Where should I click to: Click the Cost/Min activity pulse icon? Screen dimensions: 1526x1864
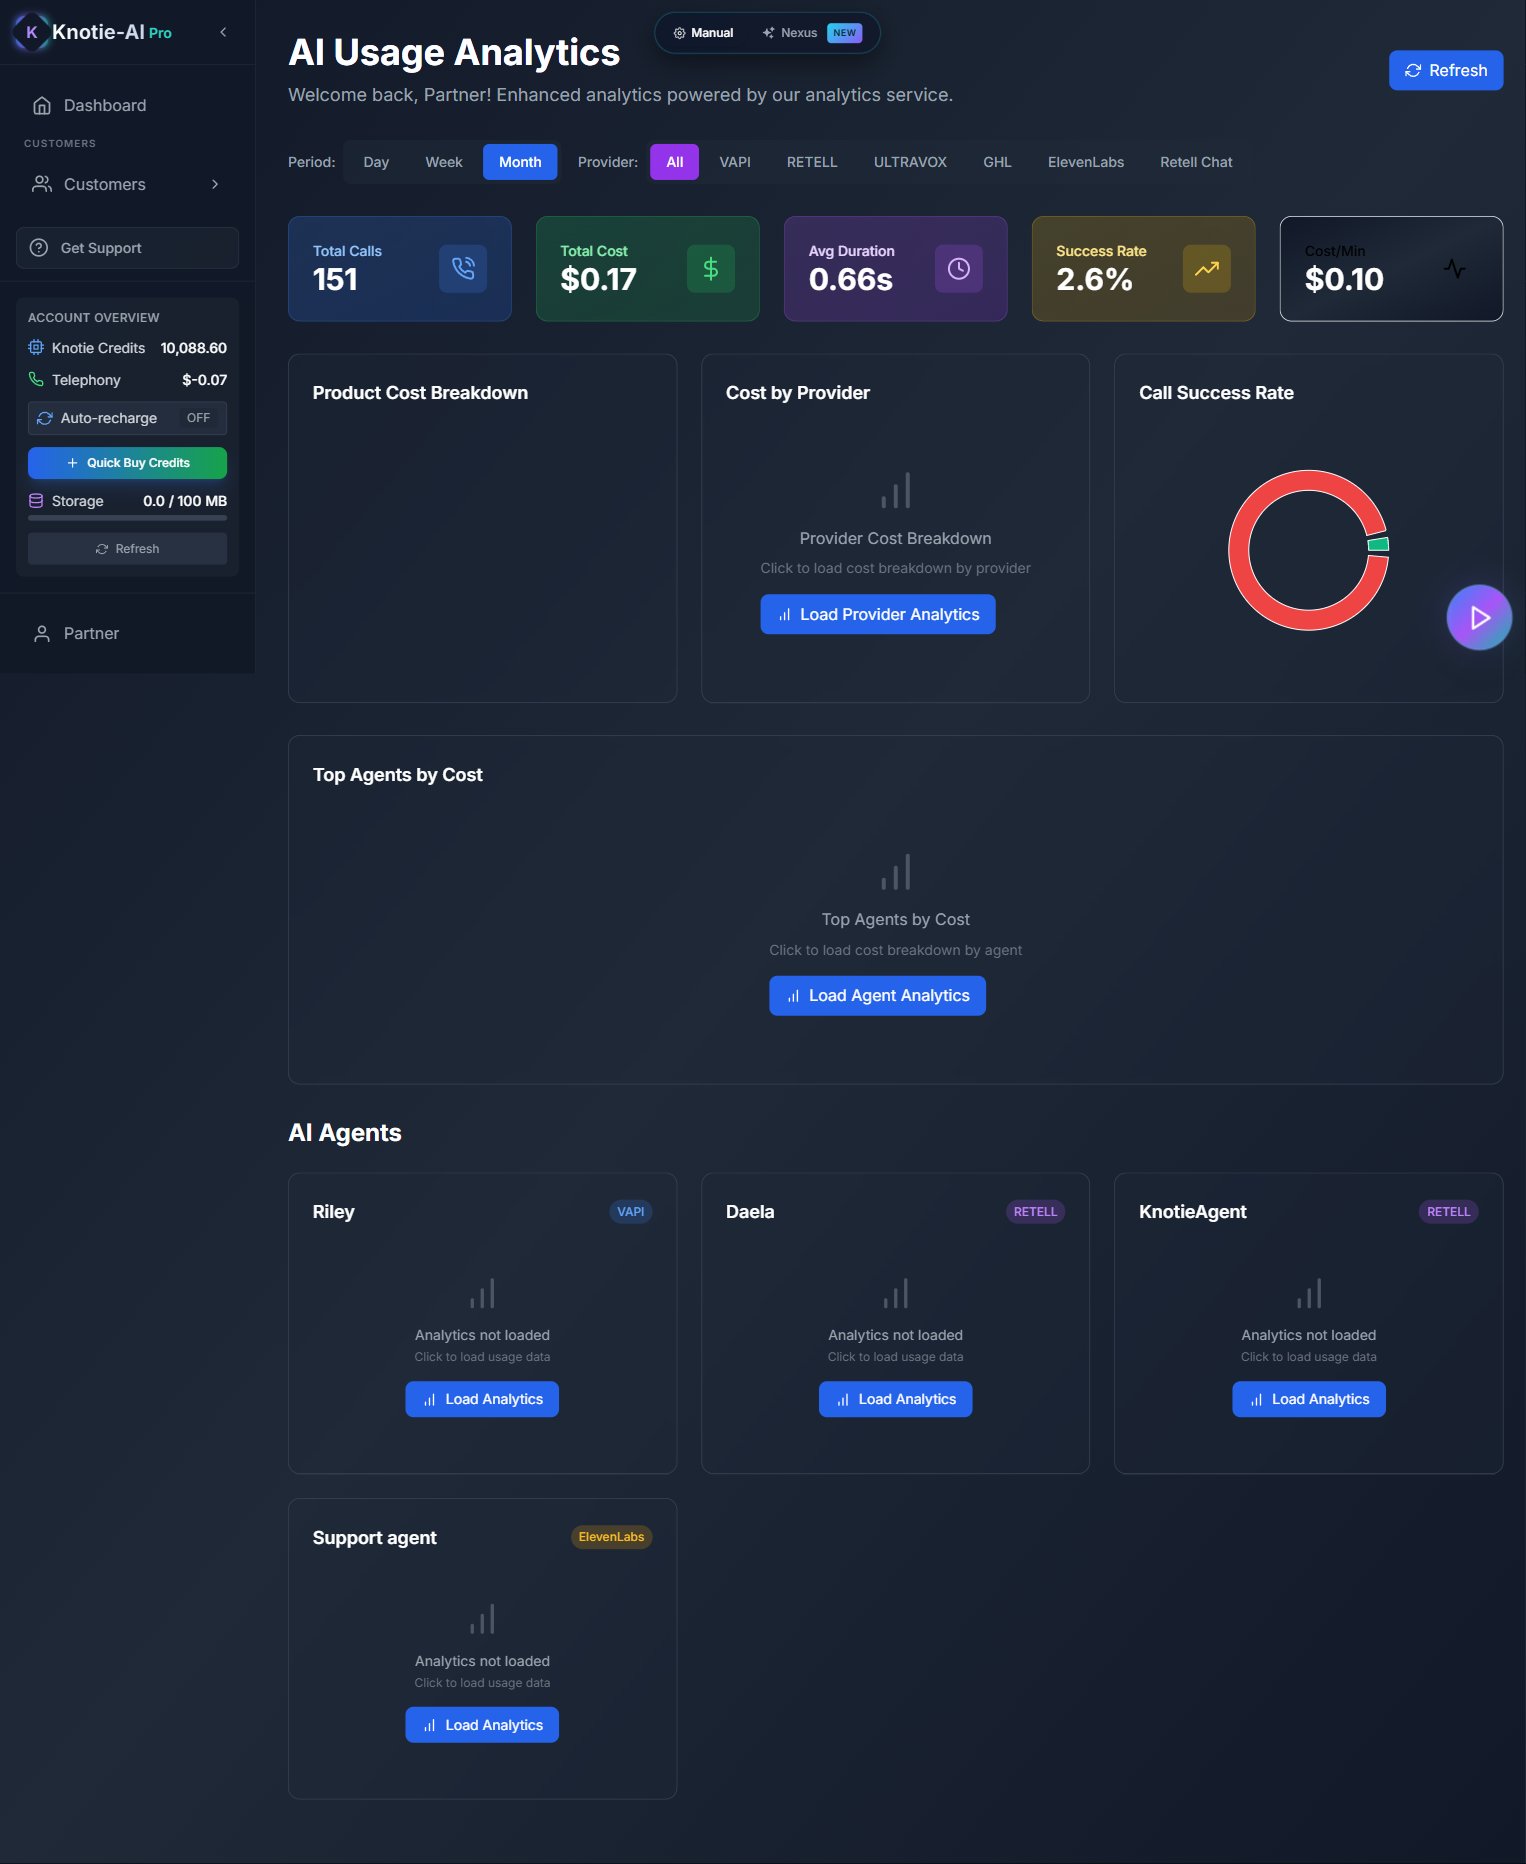1455,268
